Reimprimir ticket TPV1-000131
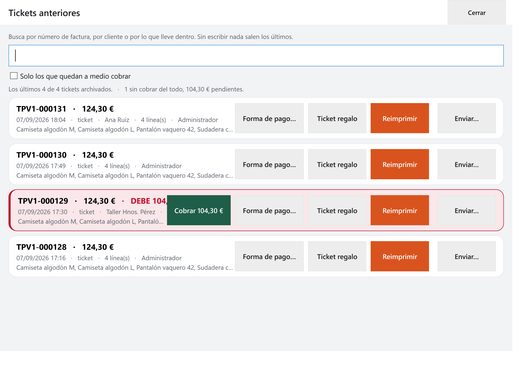 click(x=400, y=118)
